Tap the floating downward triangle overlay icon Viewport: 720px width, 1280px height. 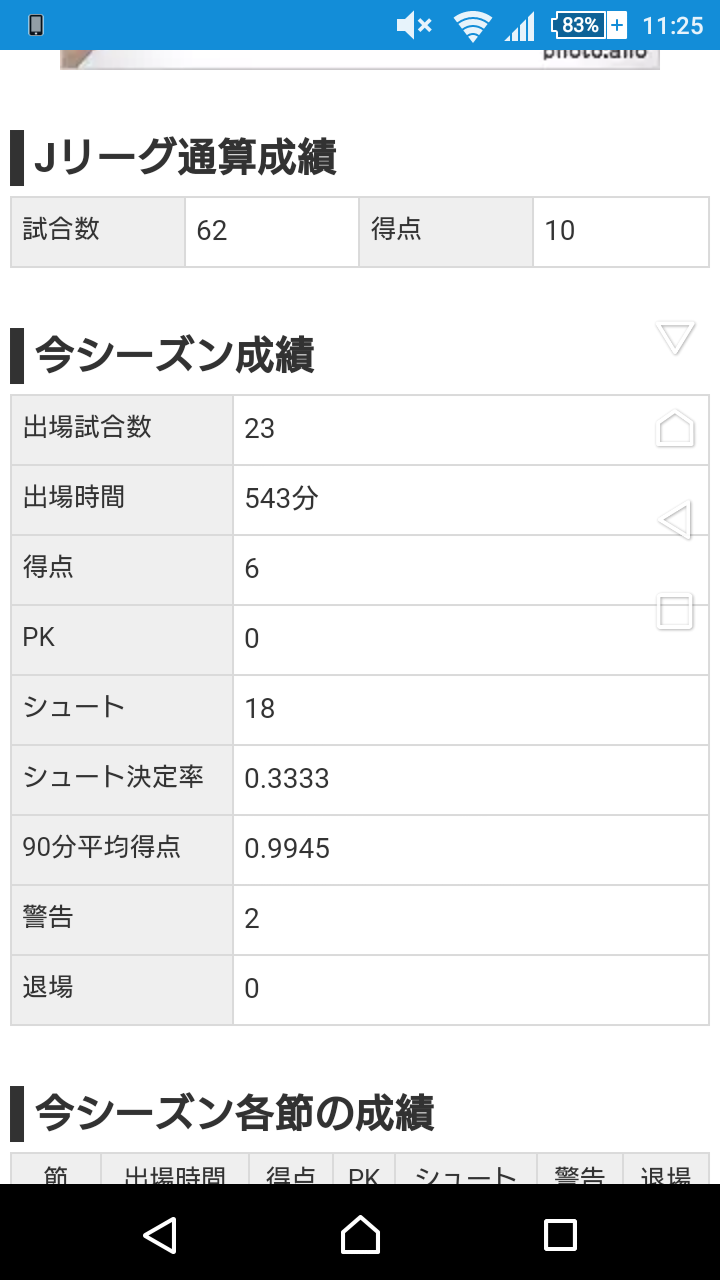675,338
